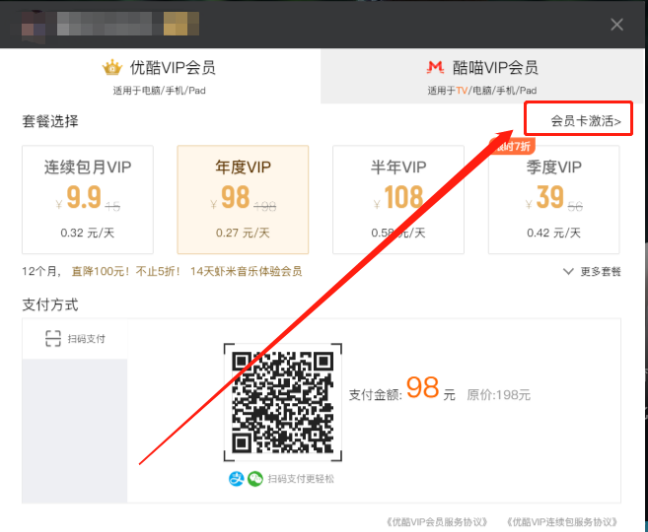Switch to the 优酷VIP会员 tab
Viewport: 648px width, 532px height.
click(x=160, y=75)
